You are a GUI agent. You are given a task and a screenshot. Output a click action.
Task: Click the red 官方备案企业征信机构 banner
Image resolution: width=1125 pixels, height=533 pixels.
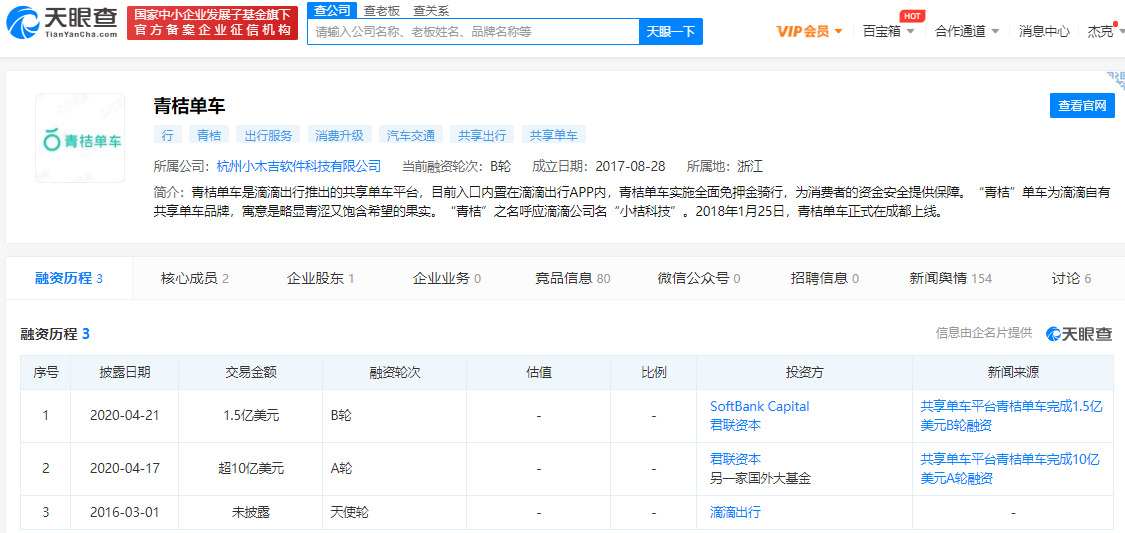(212, 23)
